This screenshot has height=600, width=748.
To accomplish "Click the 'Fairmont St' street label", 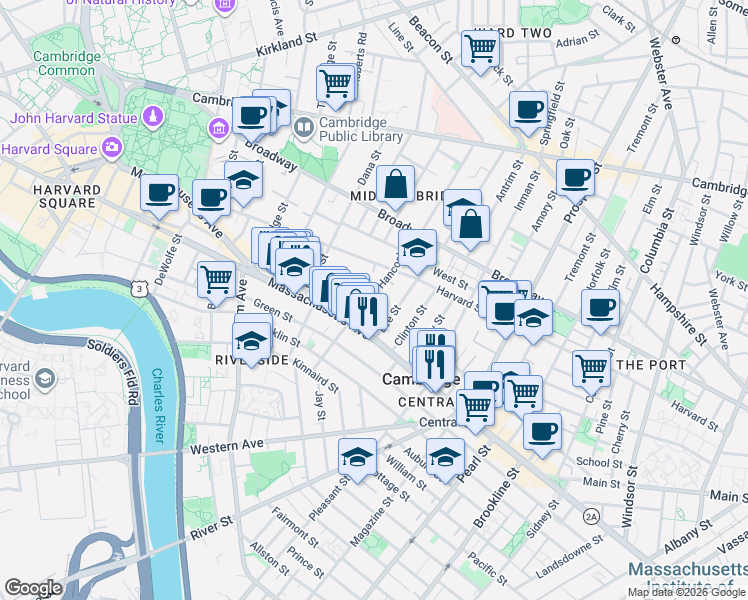I will tap(295, 527).
